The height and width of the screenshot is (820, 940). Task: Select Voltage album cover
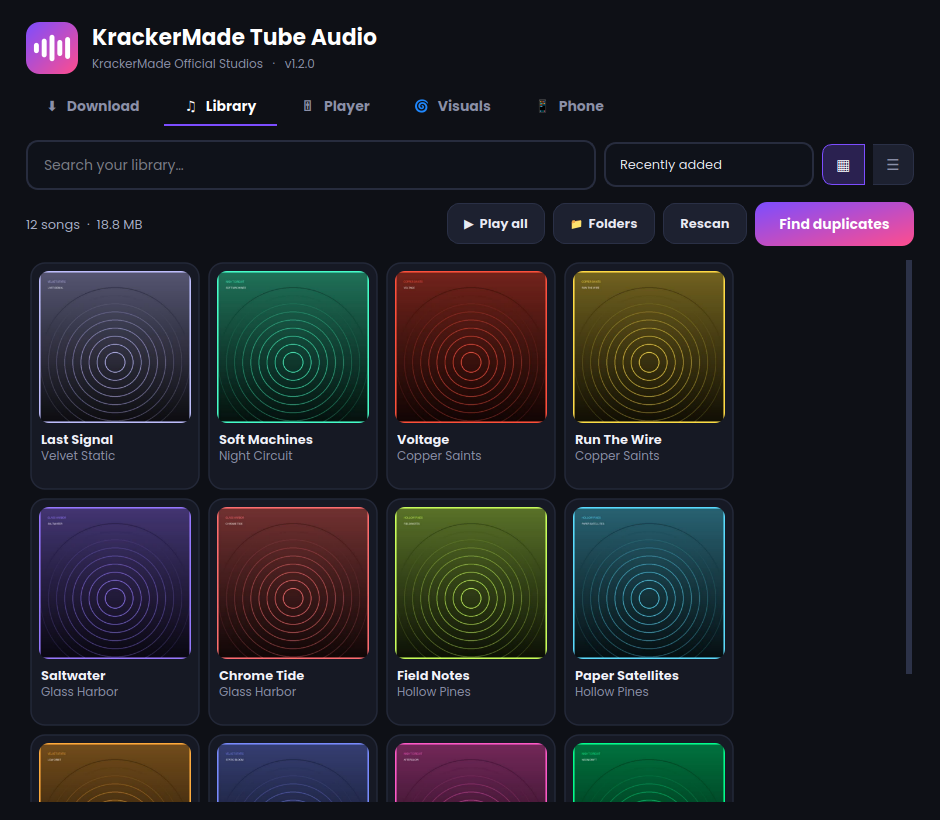point(471,346)
